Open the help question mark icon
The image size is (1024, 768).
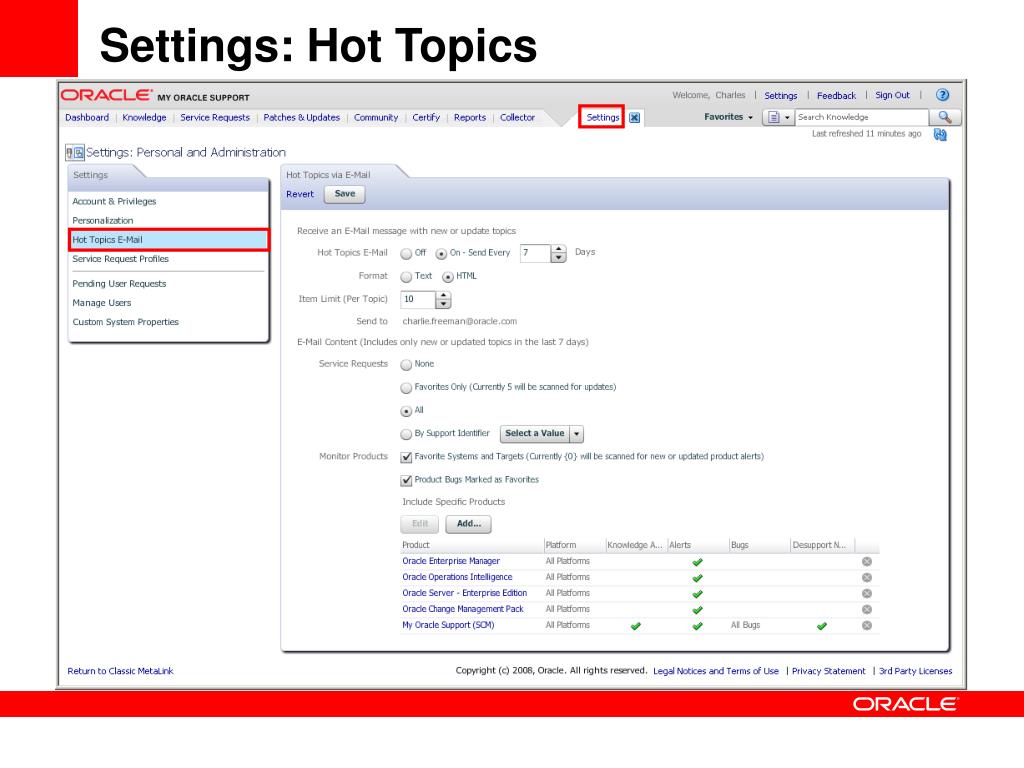point(942,95)
